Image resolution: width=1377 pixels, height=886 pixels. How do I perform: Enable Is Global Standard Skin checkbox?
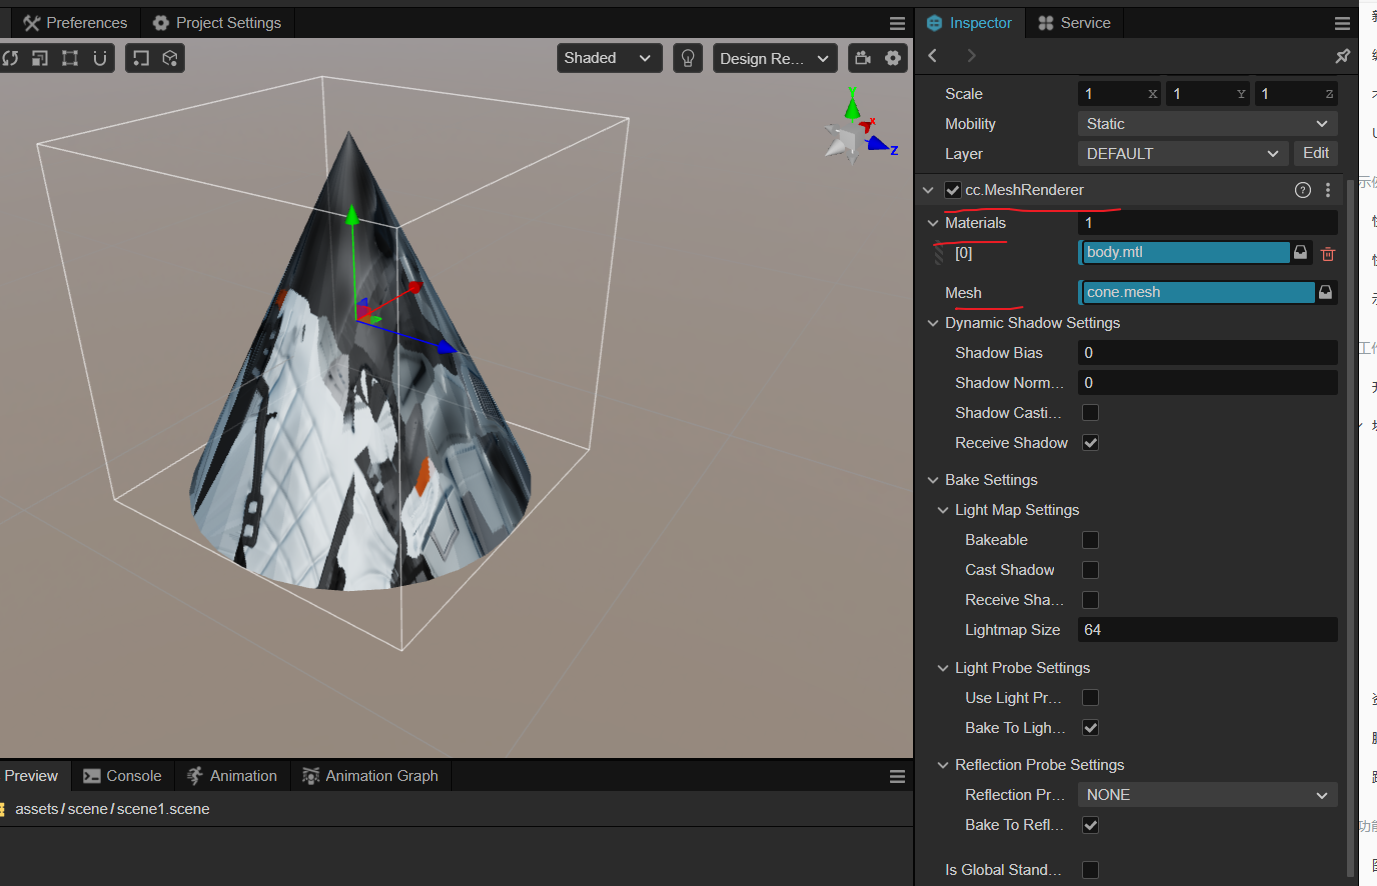[1091, 870]
